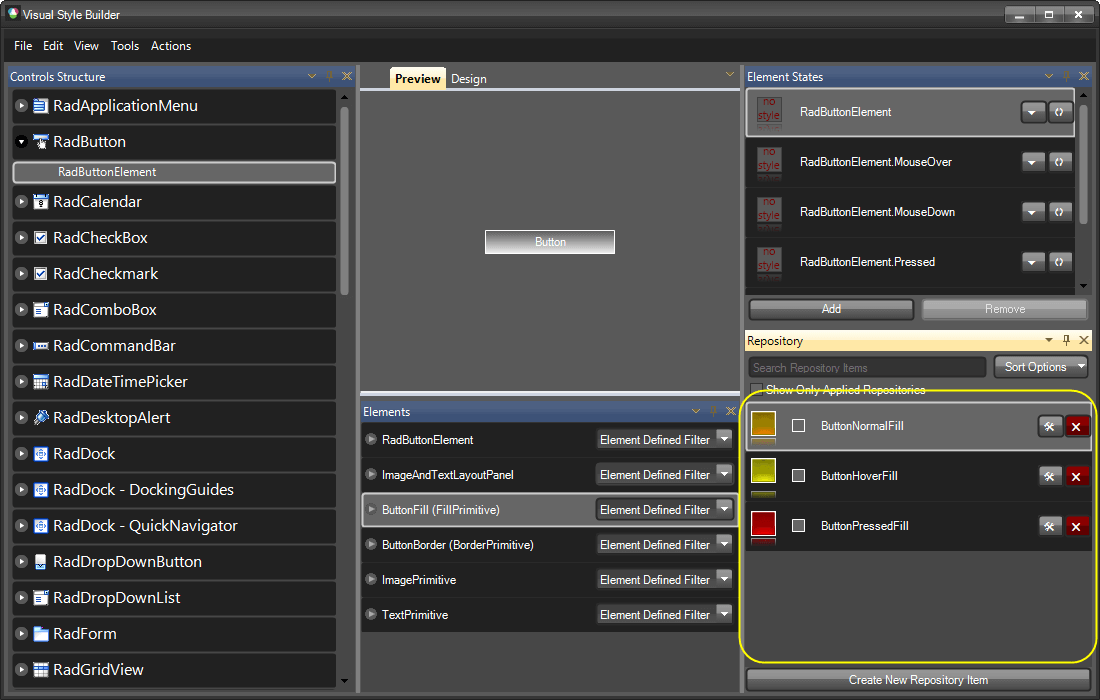The width and height of the screenshot is (1100, 700).
Task: Expand the RadCalendar tree node
Action: (20, 202)
